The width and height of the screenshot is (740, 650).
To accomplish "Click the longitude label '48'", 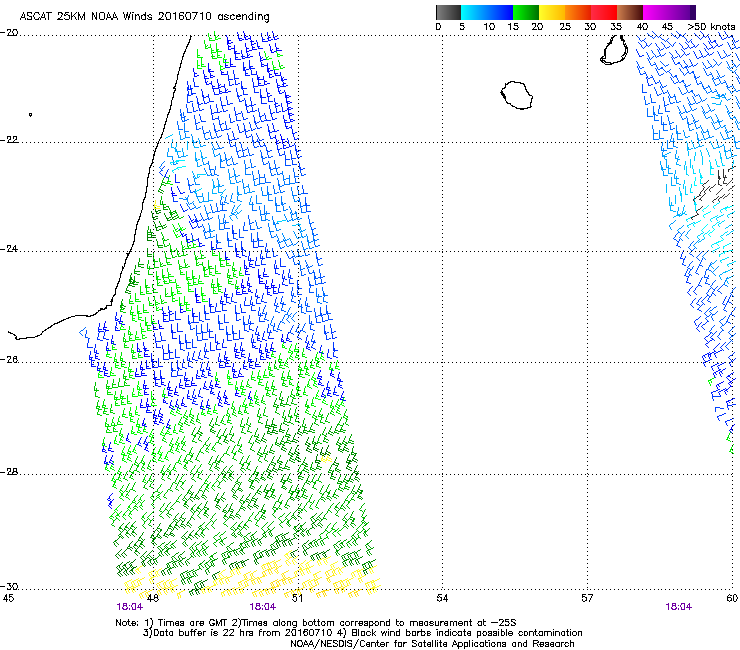I will (152, 599).
